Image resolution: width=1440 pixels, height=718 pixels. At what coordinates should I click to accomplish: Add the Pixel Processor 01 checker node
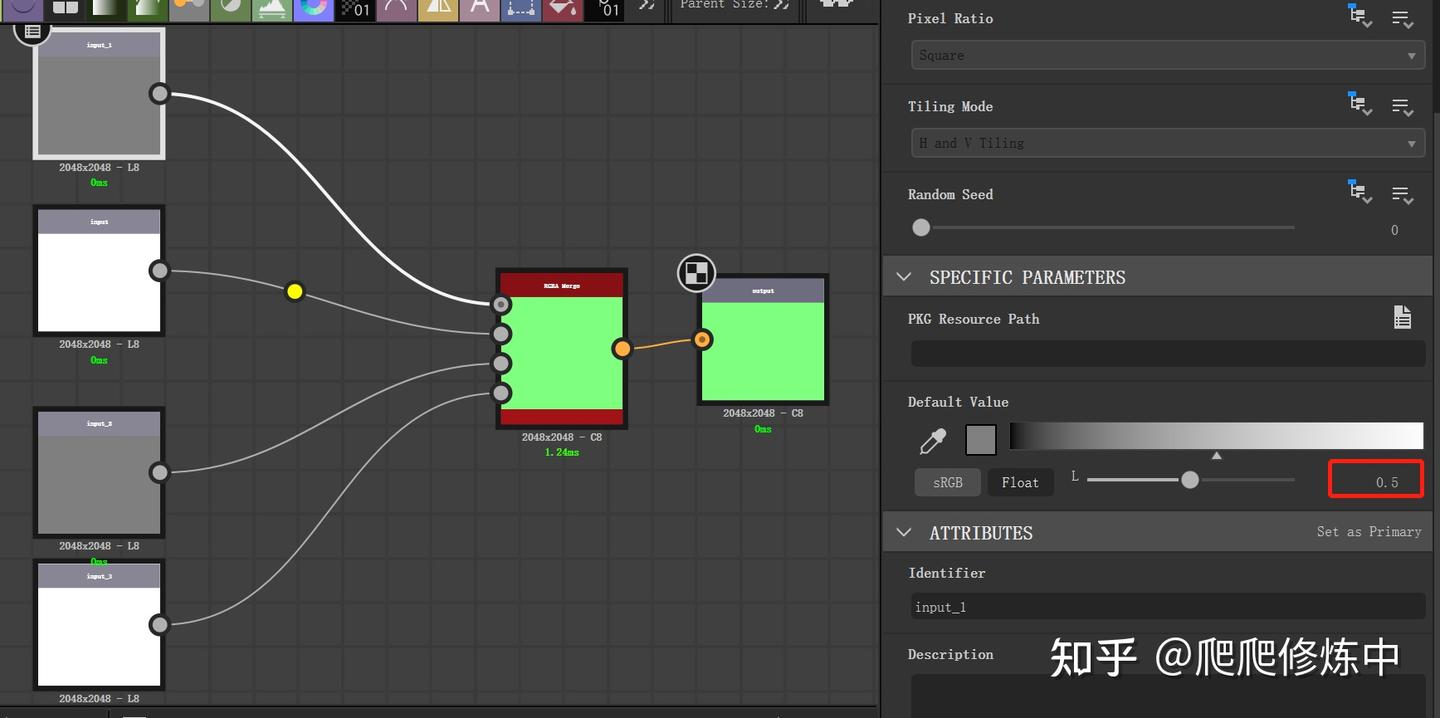[x=355, y=9]
